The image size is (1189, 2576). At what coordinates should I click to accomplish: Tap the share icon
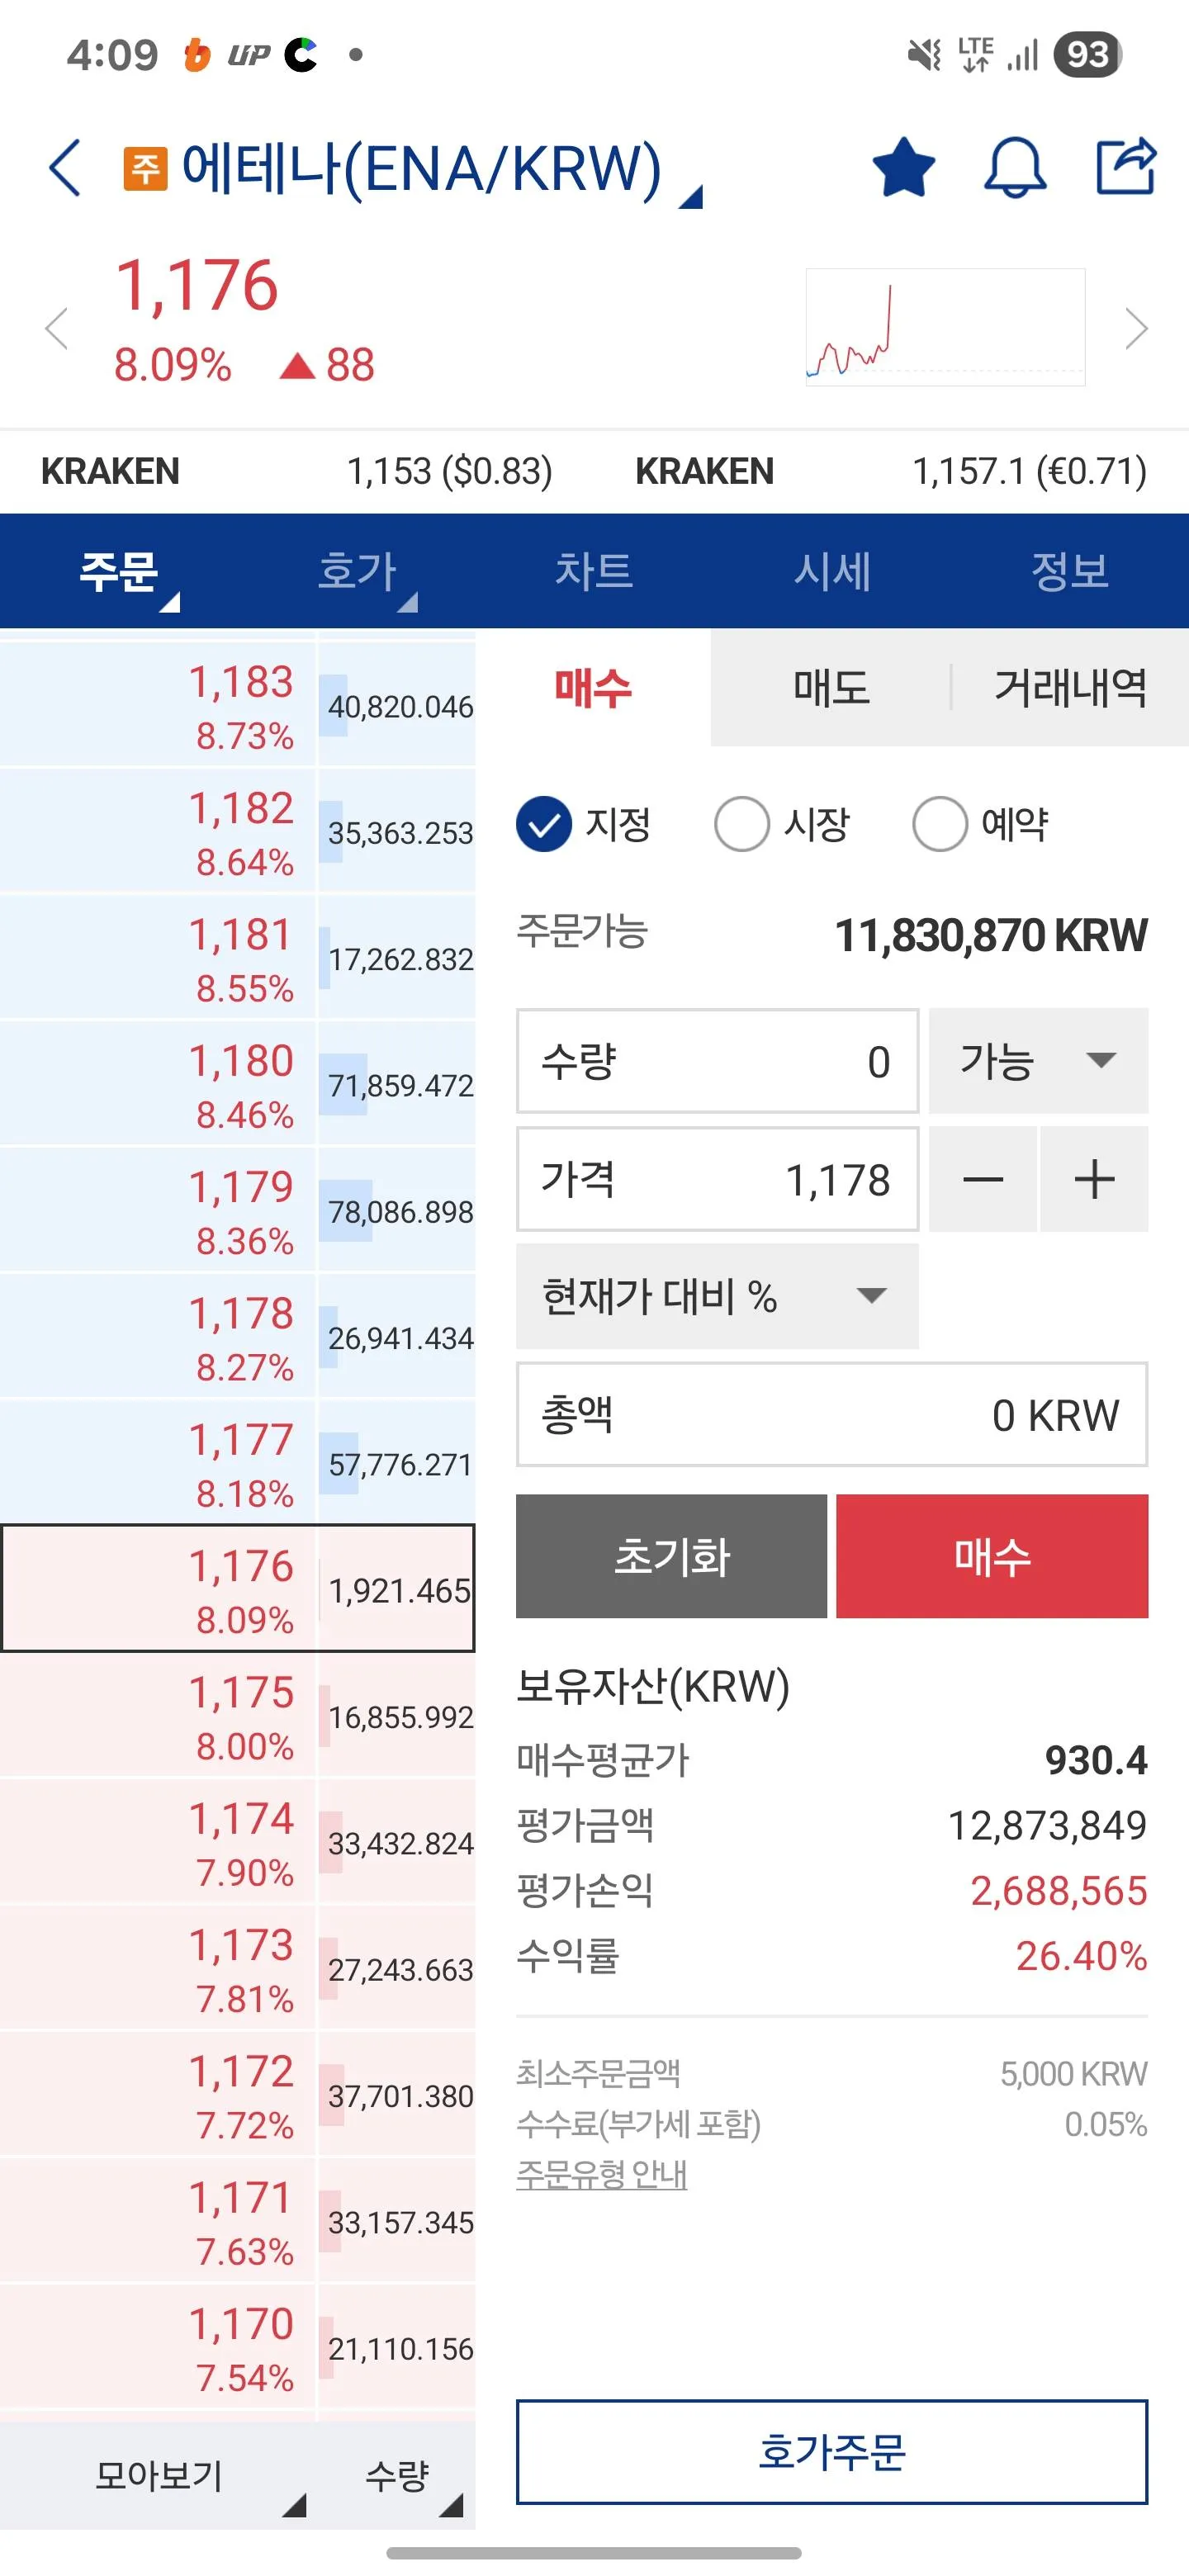[1126, 166]
